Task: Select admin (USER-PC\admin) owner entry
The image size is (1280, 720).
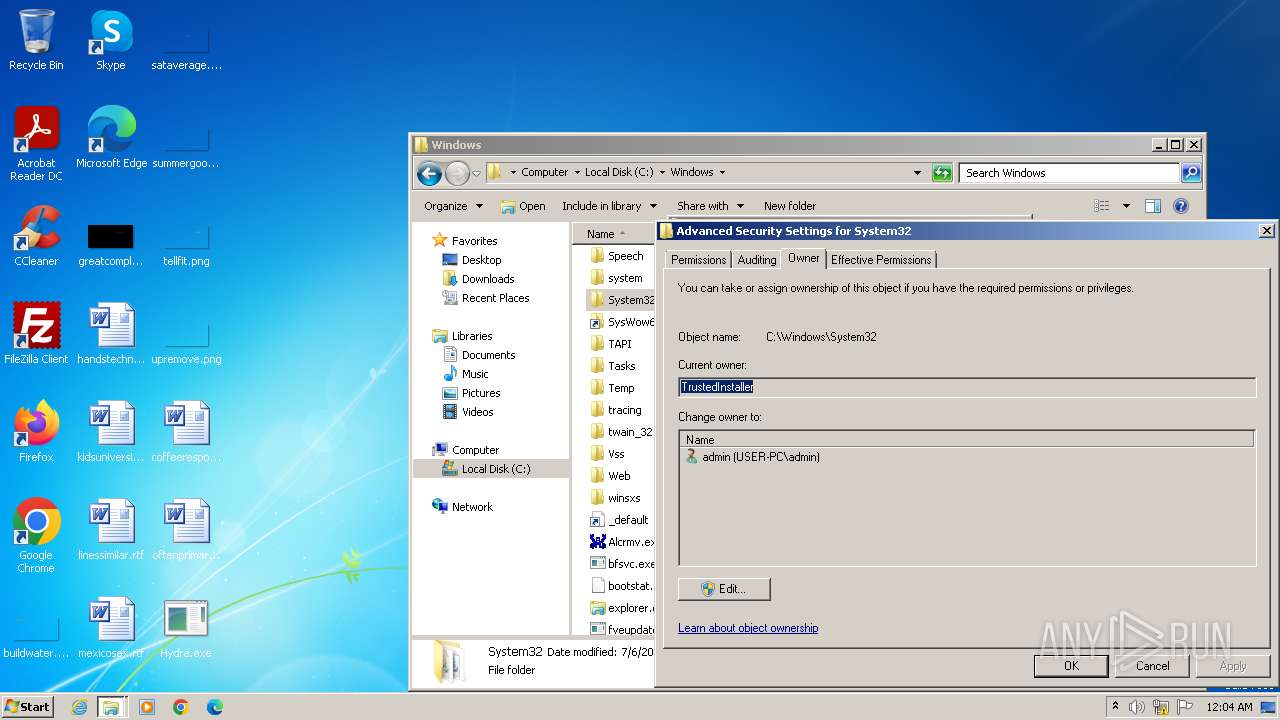Action: coord(752,457)
